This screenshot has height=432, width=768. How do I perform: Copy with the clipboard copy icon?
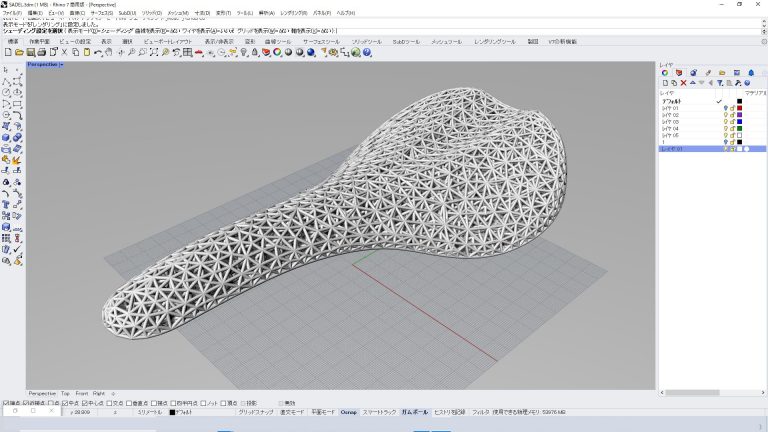point(75,52)
